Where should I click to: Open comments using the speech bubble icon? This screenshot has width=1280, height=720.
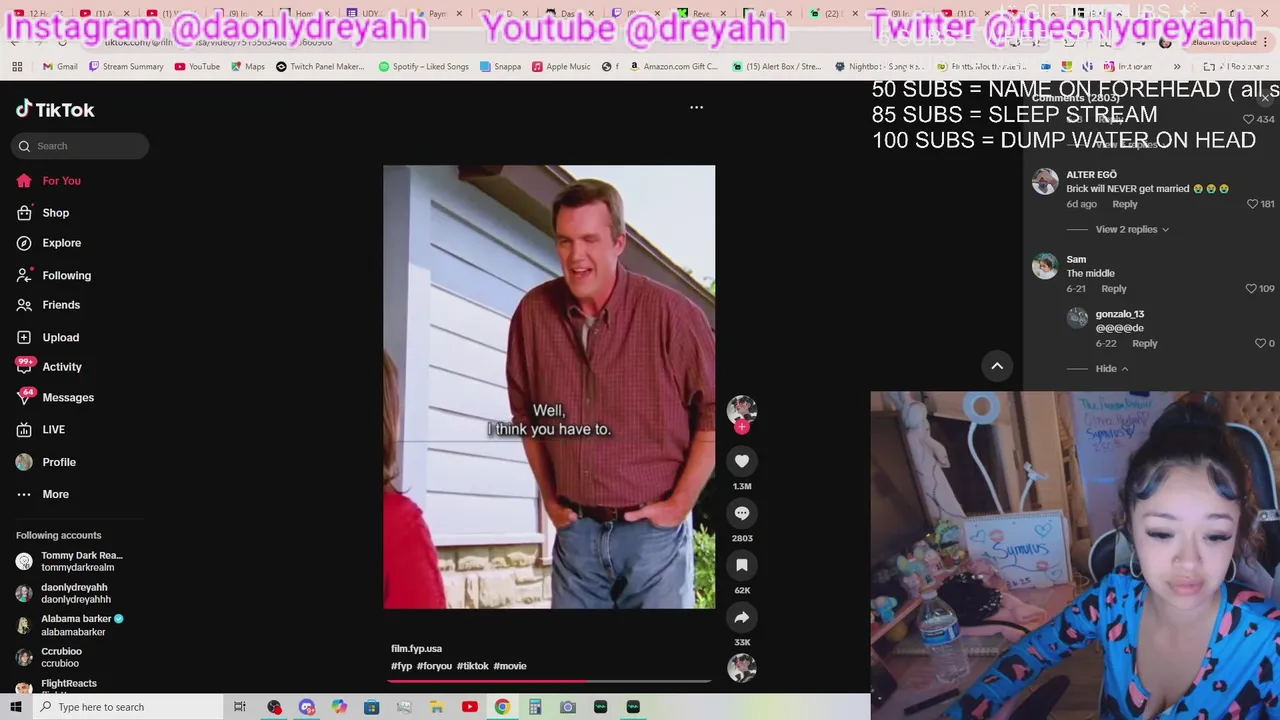742,513
